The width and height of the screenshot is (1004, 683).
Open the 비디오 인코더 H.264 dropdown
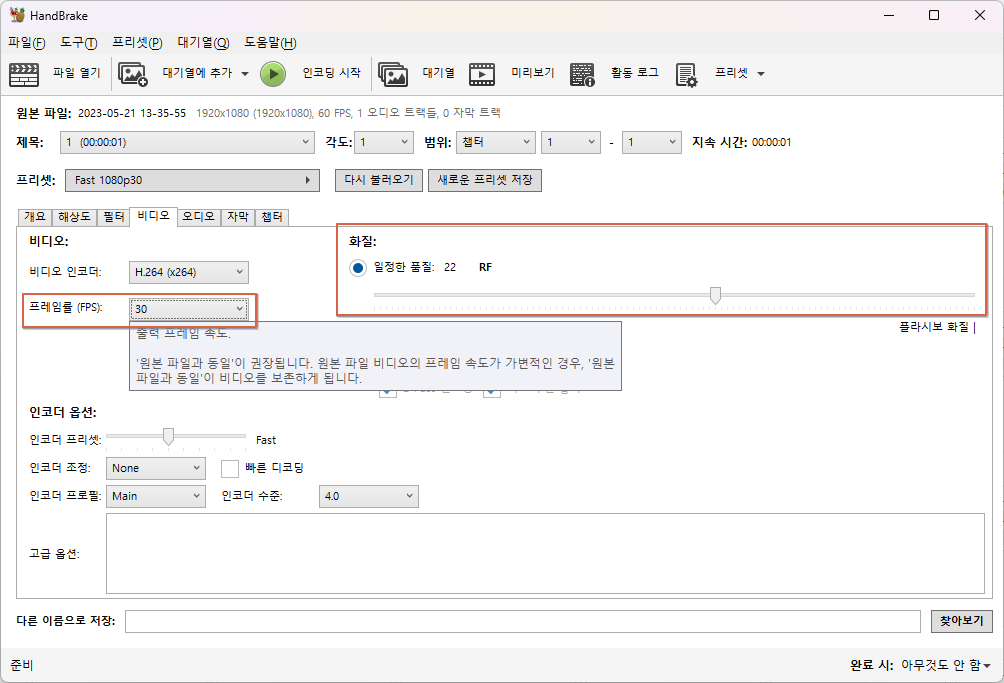pyautogui.click(x=188, y=272)
